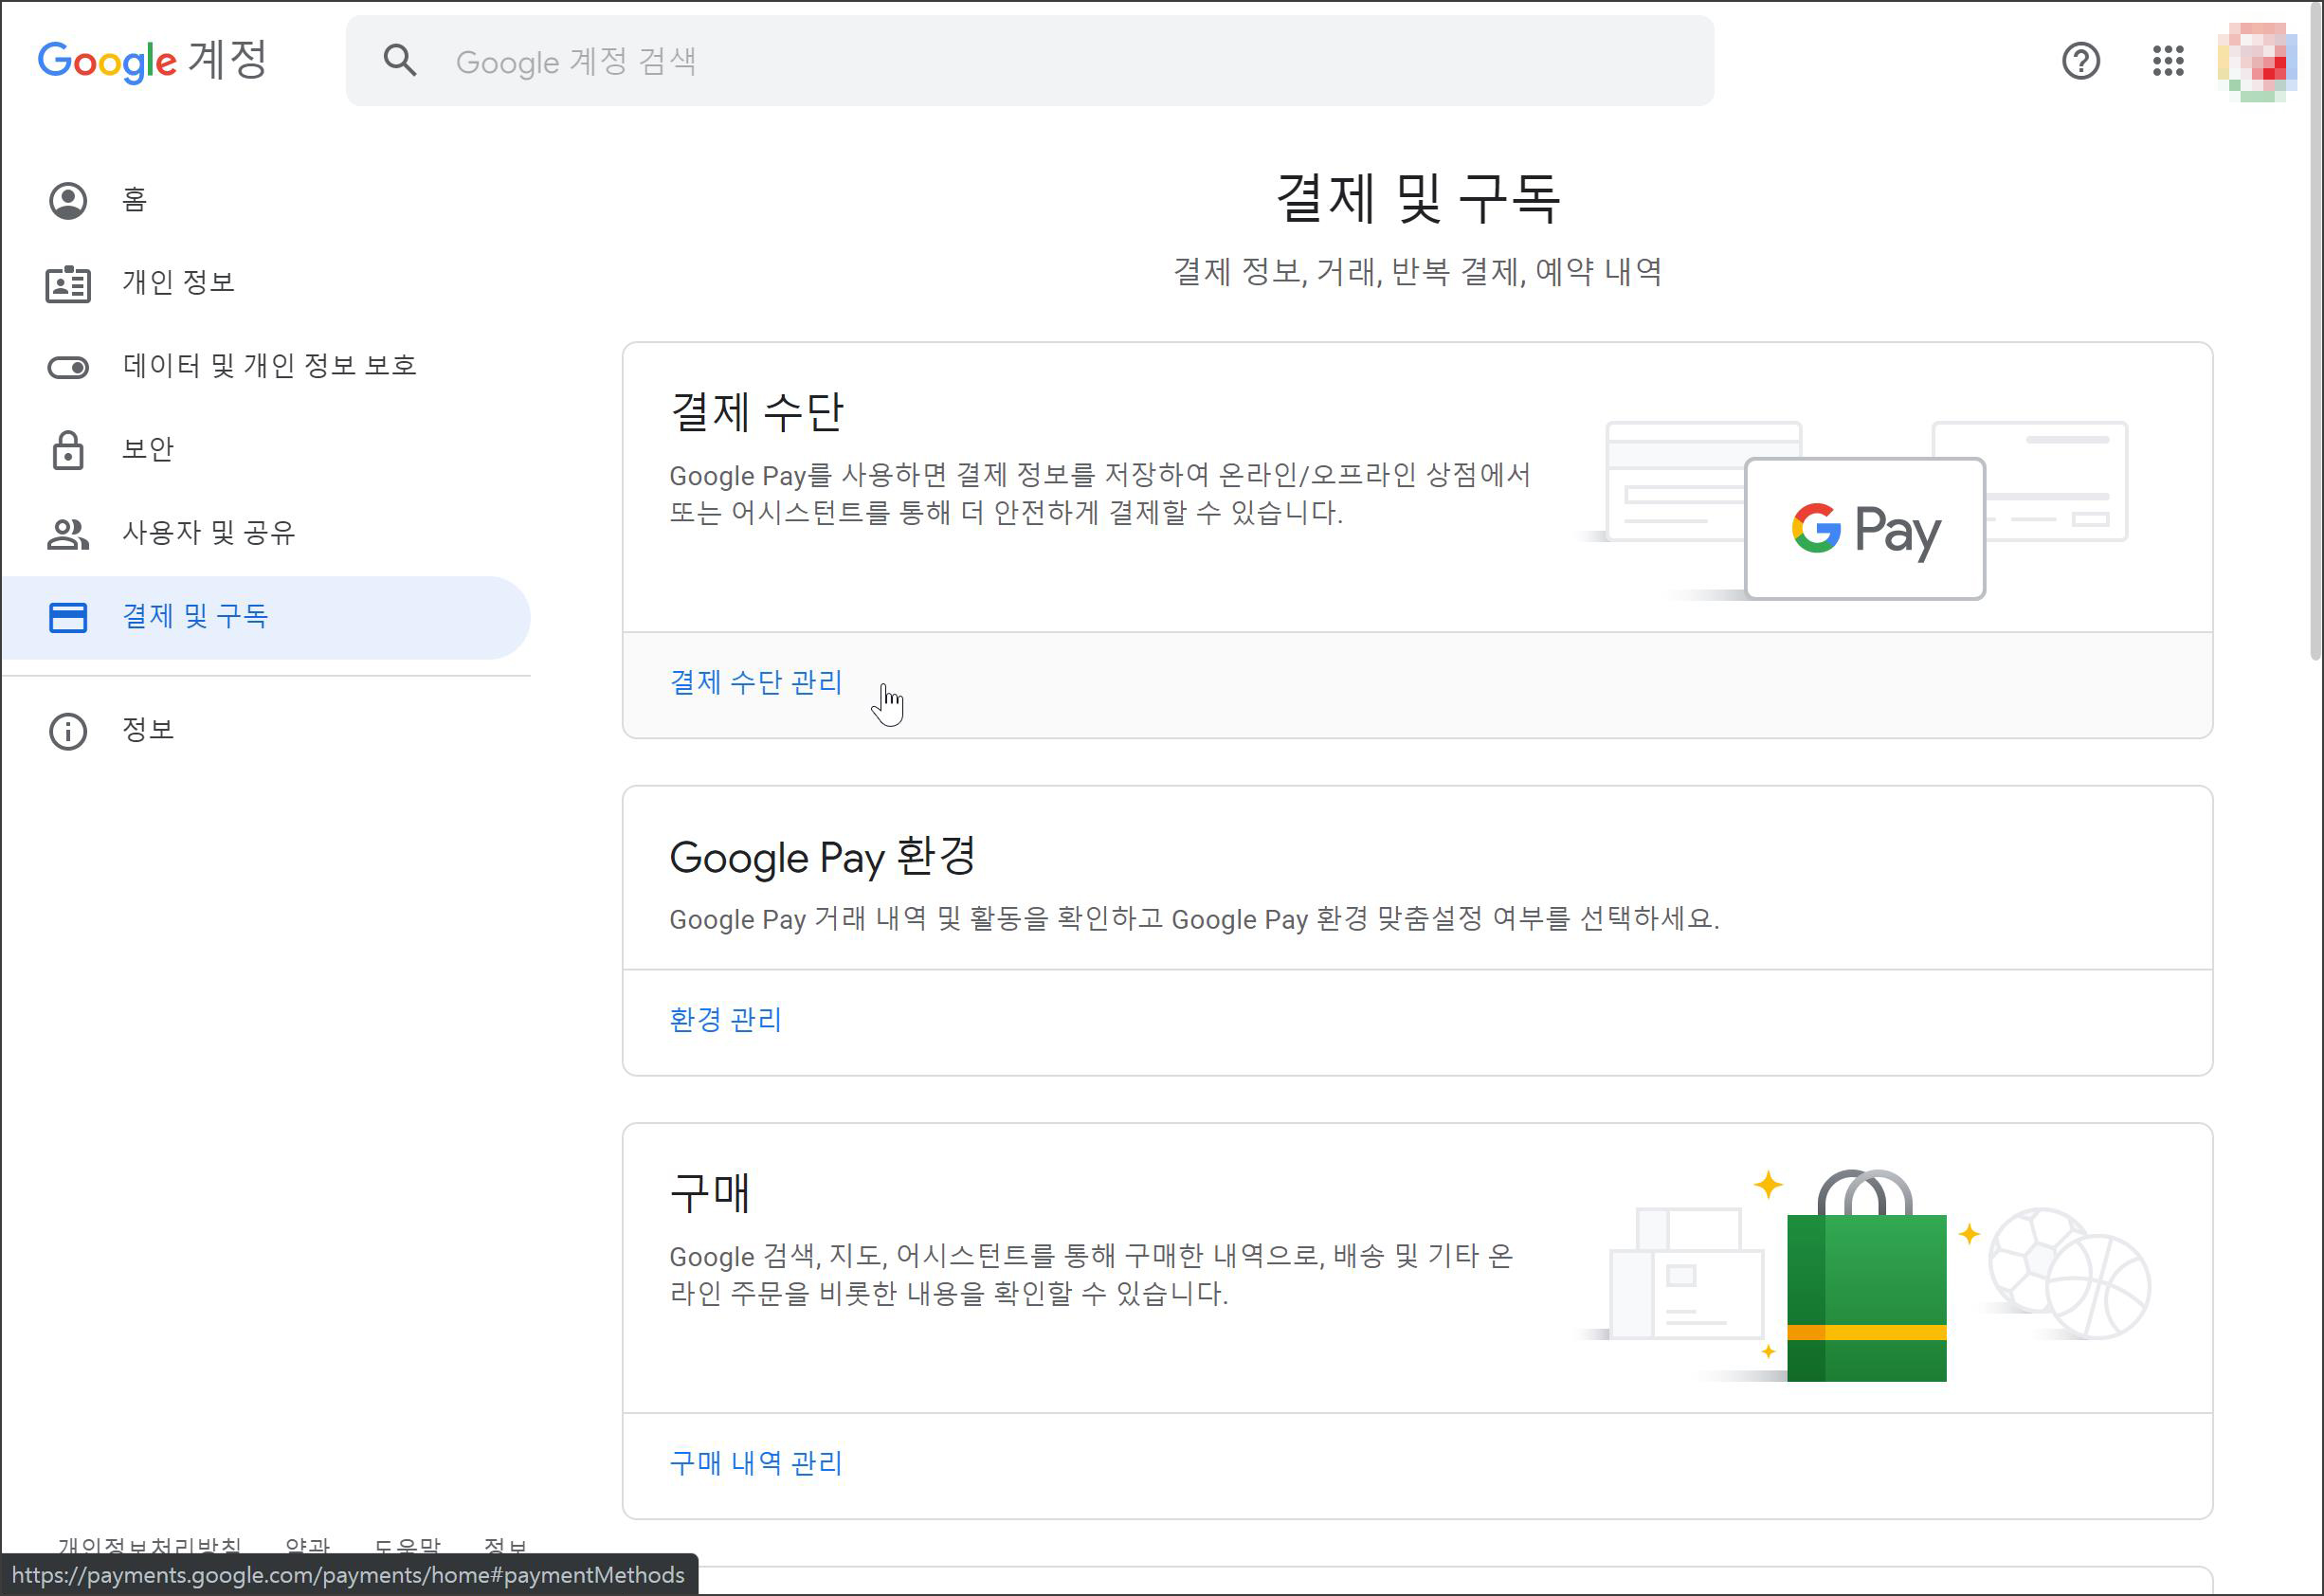This screenshot has width=2324, height=1596.
Task: Click the search magnifier icon
Action: pos(399,61)
